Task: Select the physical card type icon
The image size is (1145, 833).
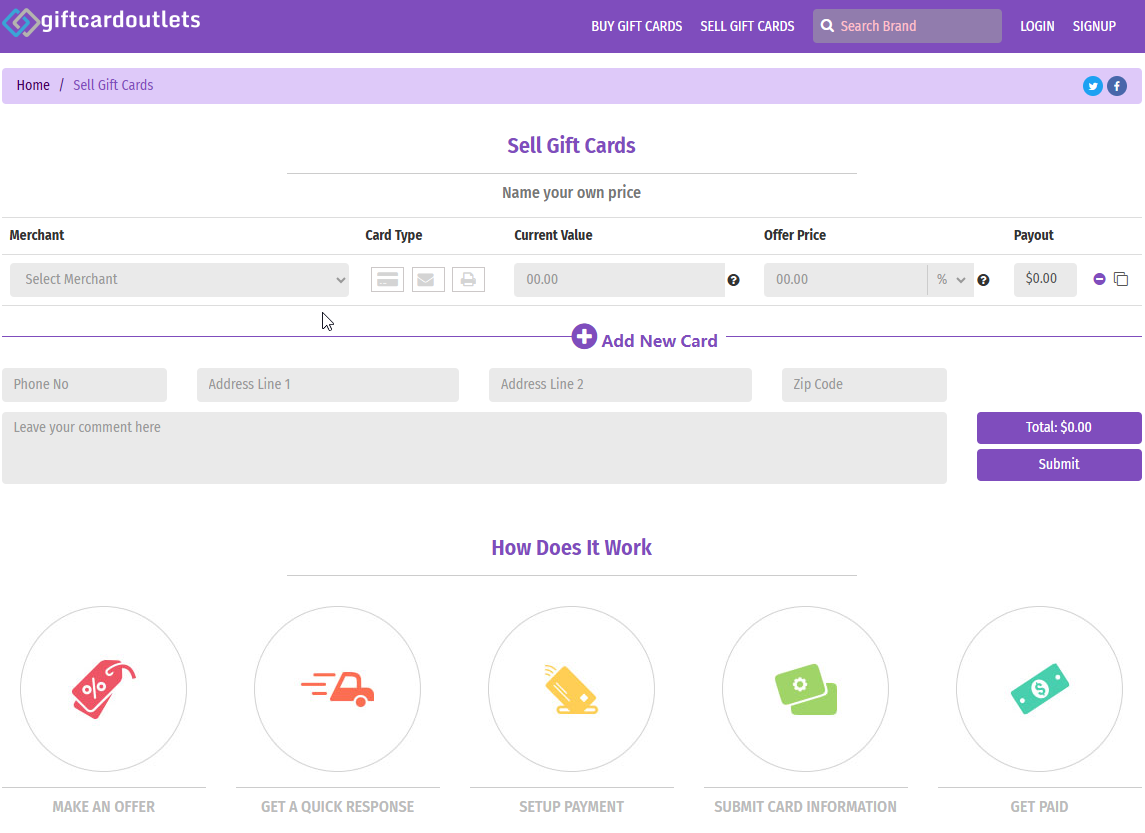Action: [387, 280]
